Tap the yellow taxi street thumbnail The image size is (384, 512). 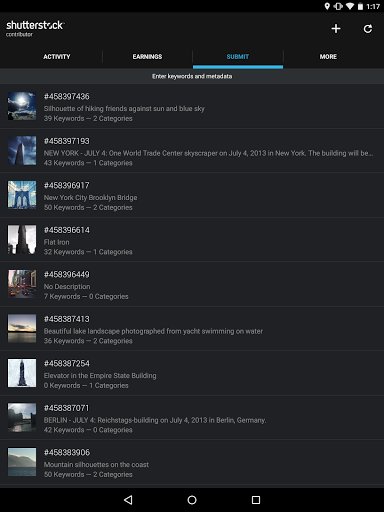click(22, 284)
